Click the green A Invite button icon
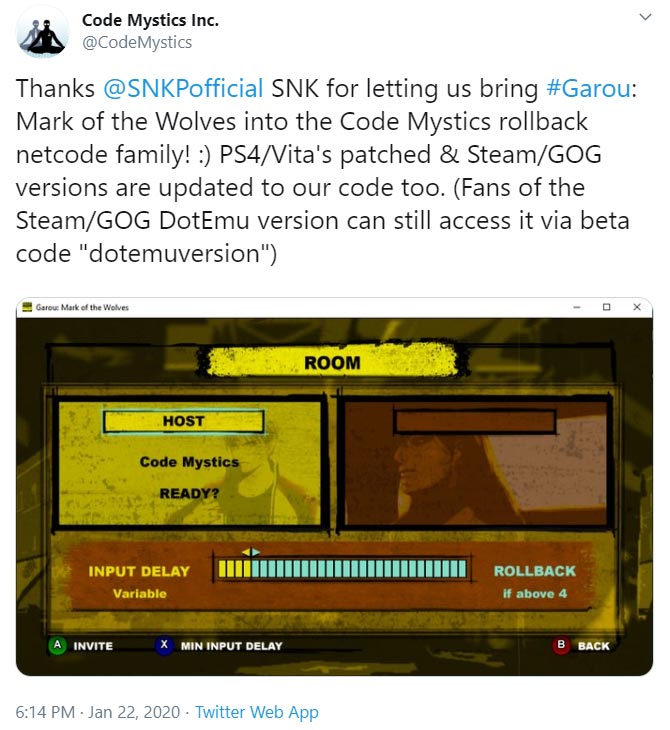Image resolution: width=670 pixels, height=730 pixels. click(x=57, y=645)
